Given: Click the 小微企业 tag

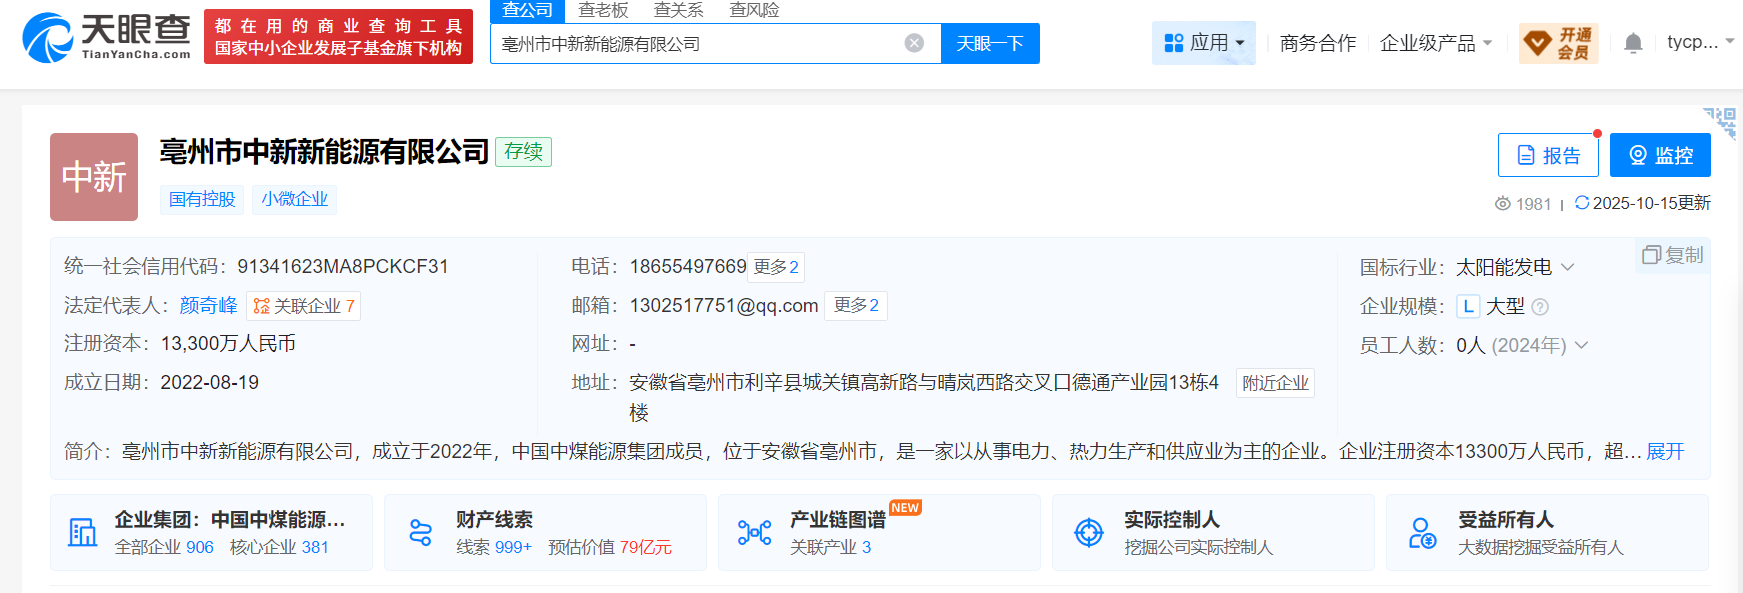Looking at the screenshot, I should tap(295, 199).
